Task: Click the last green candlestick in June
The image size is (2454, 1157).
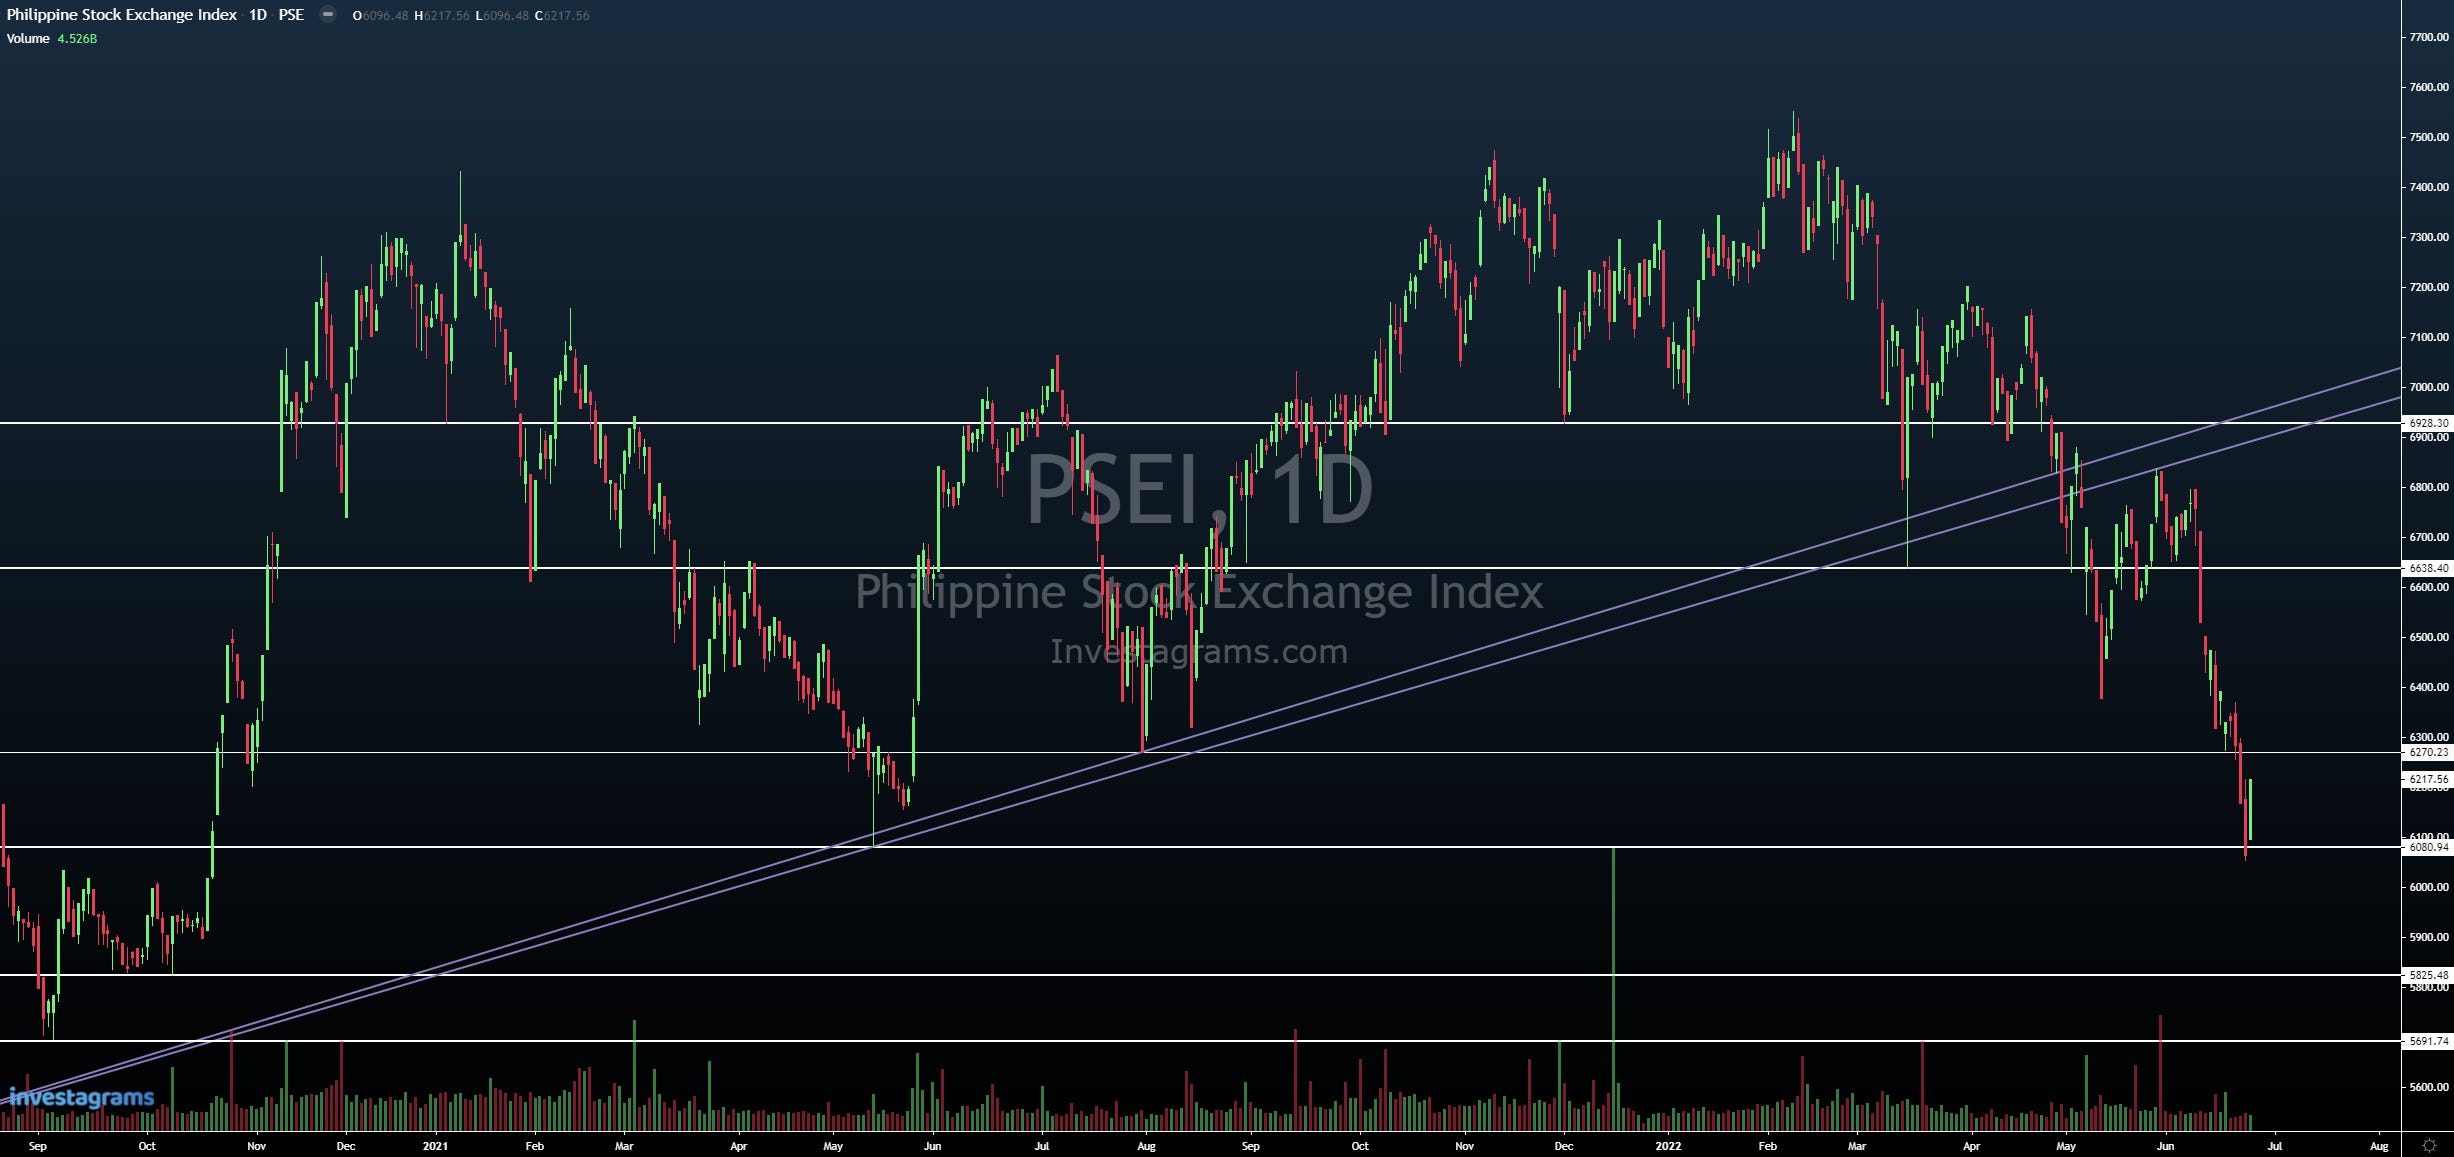Action: (2250, 810)
